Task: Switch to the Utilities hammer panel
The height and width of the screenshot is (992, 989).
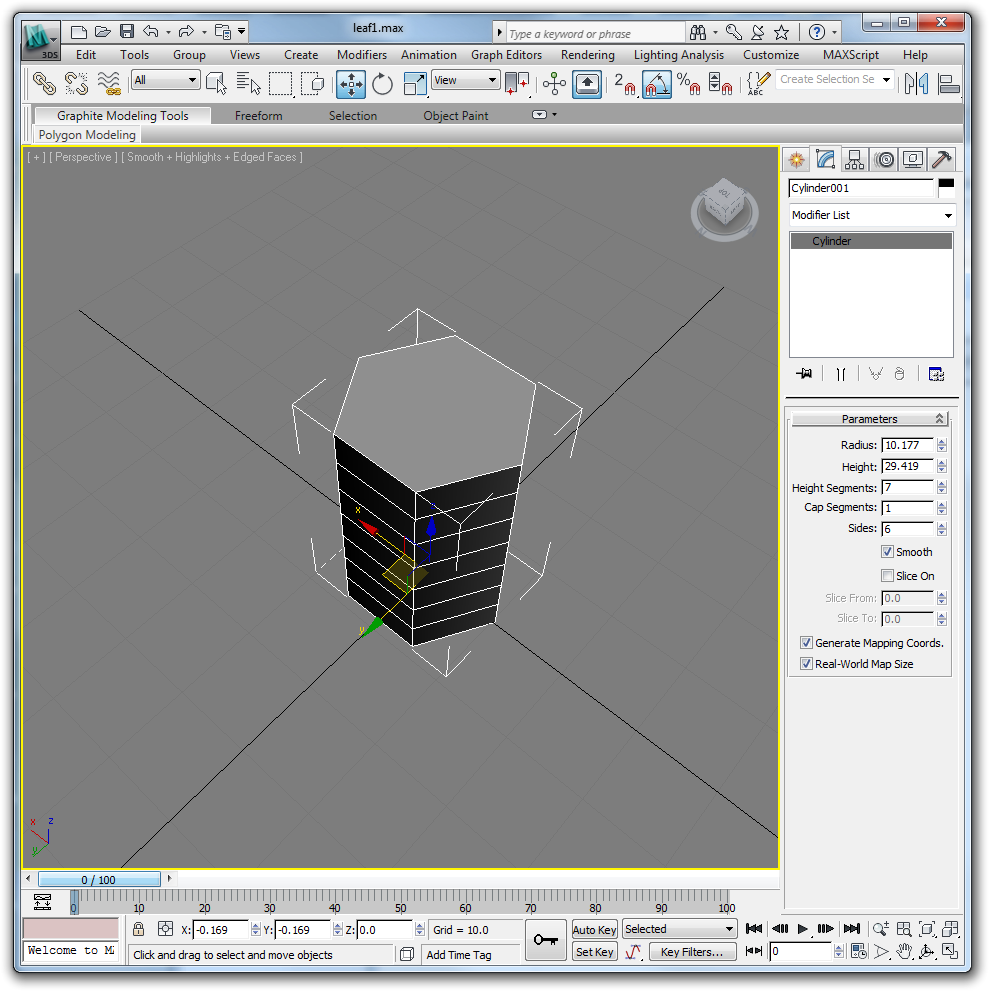Action: (941, 159)
